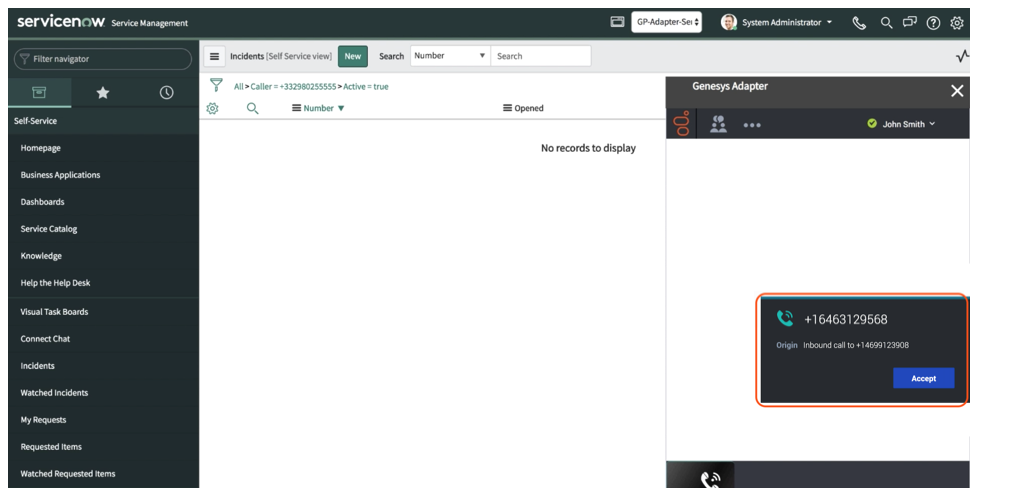
Task: Click the All breadcrumb link
Action: (239, 86)
